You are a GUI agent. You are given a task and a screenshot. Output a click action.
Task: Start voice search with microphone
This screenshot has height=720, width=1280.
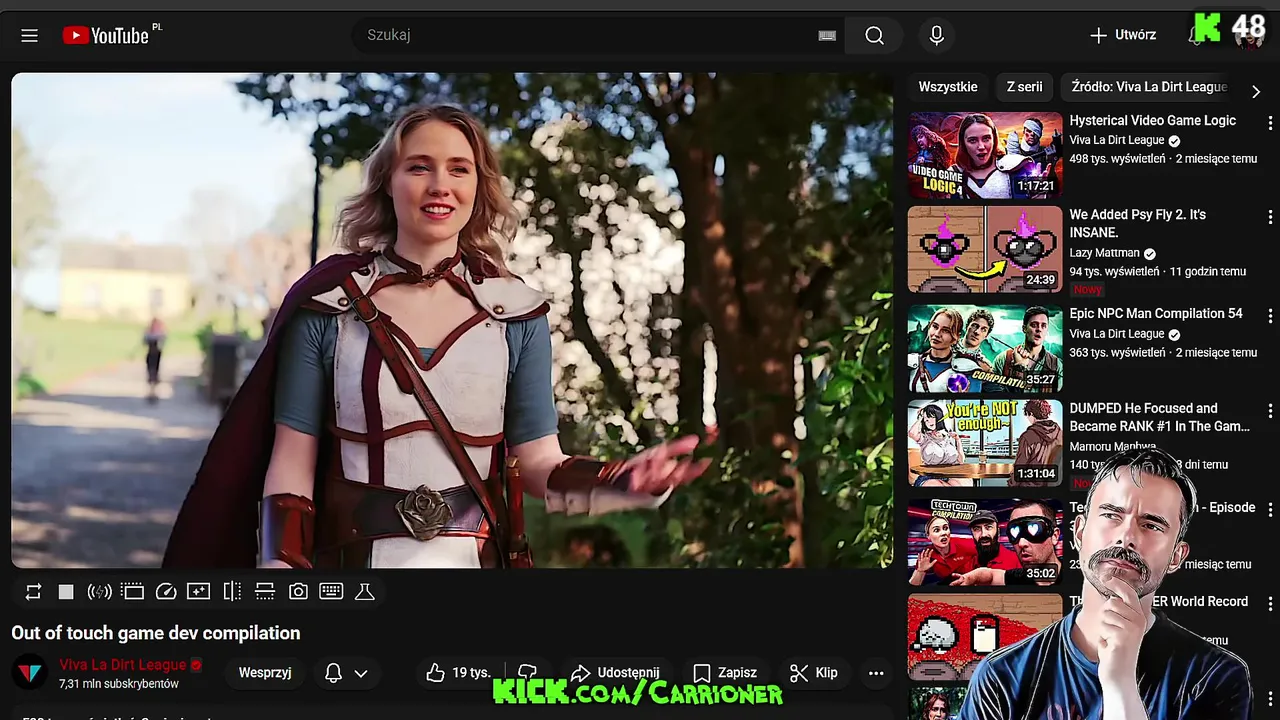tap(936, 35)
